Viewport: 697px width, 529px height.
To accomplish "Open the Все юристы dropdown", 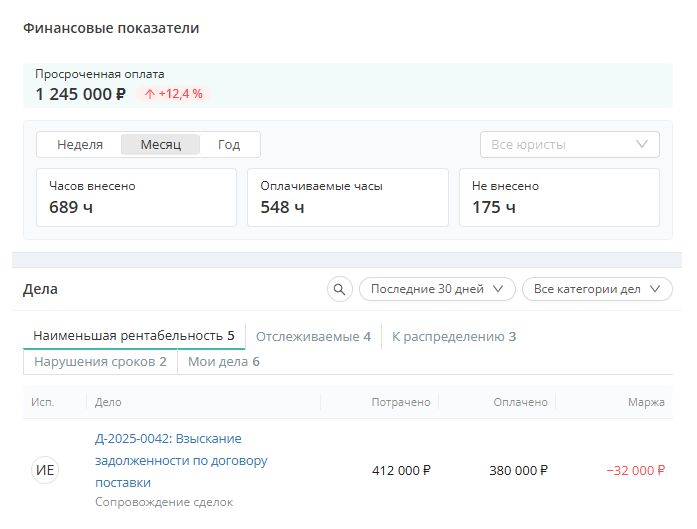I will 569,144.
